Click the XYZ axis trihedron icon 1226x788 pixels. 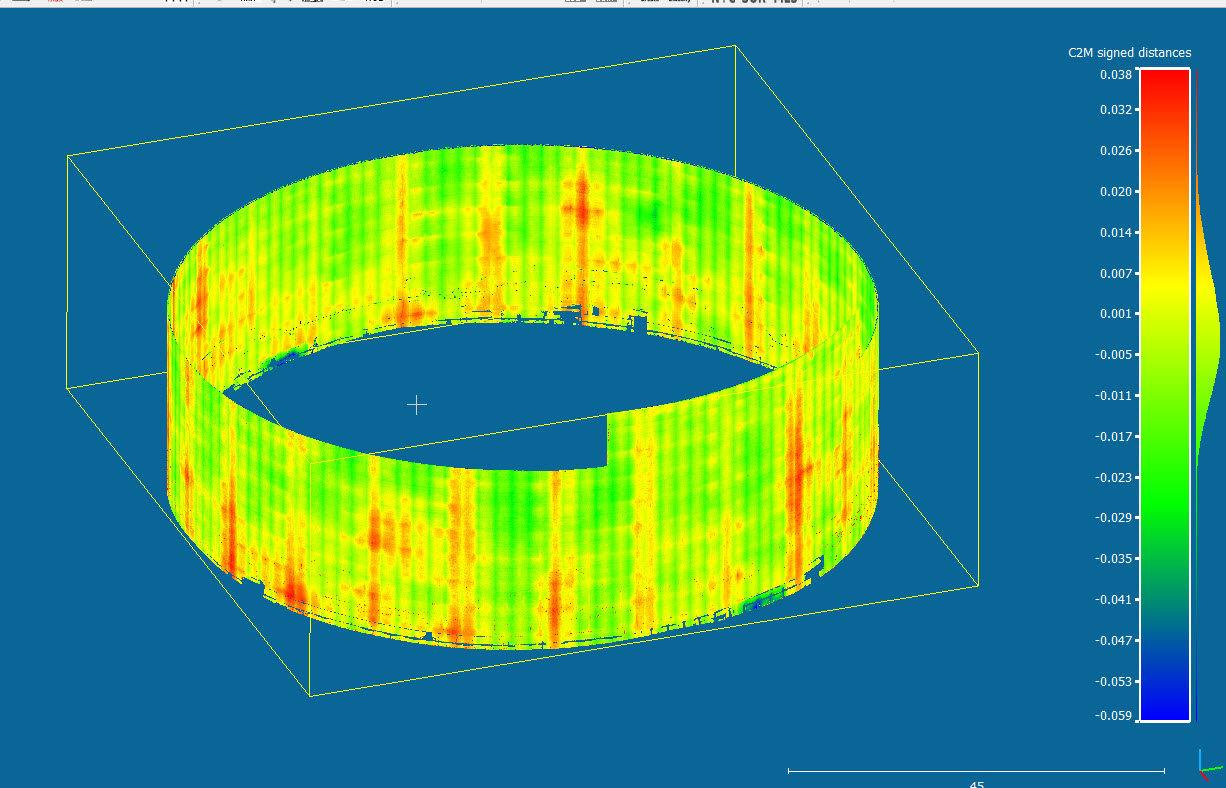[x=1209, y=765]
